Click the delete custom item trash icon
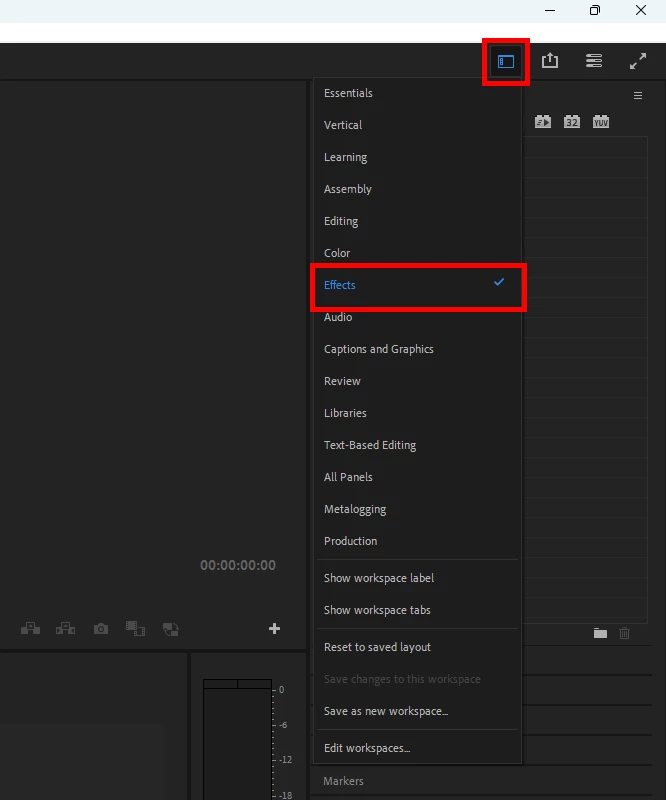 click(x=624, y=633)
